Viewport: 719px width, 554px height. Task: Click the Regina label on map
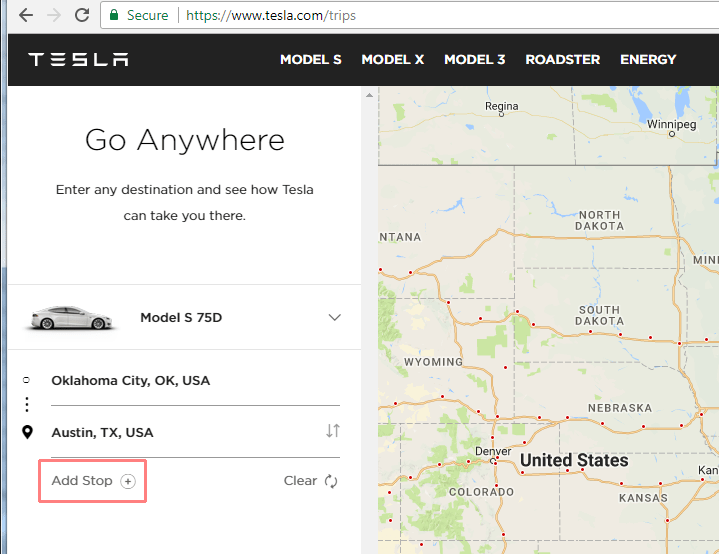coord(502,106)
